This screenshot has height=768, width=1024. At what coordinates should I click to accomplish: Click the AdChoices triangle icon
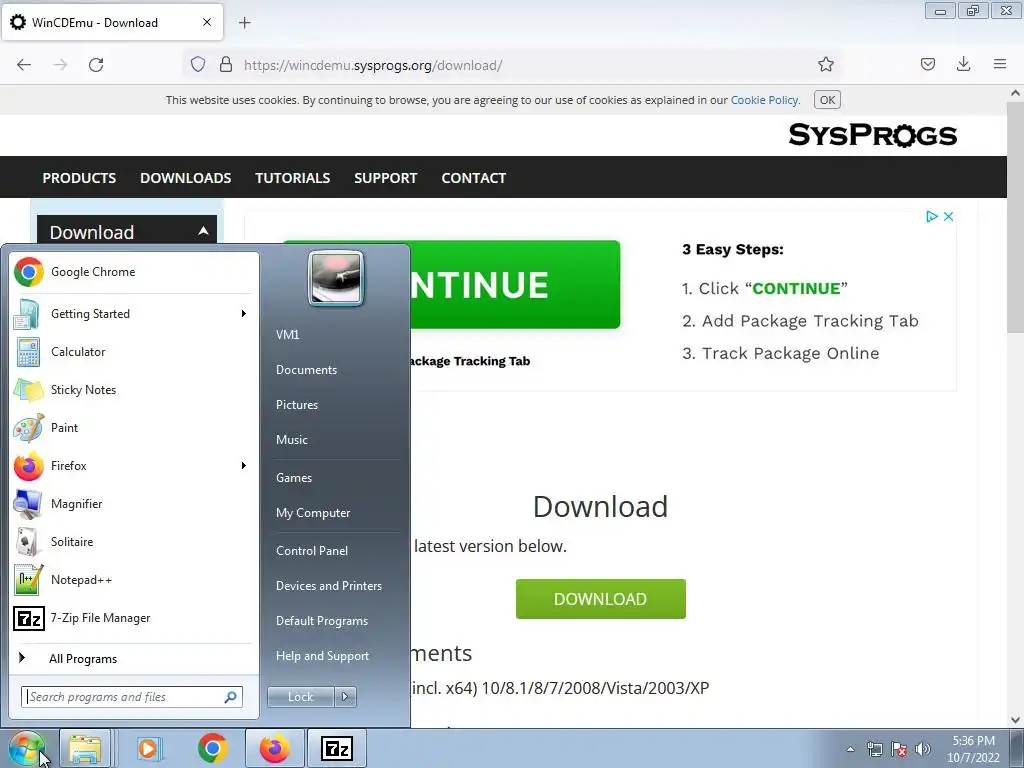[x=932, y=216]
